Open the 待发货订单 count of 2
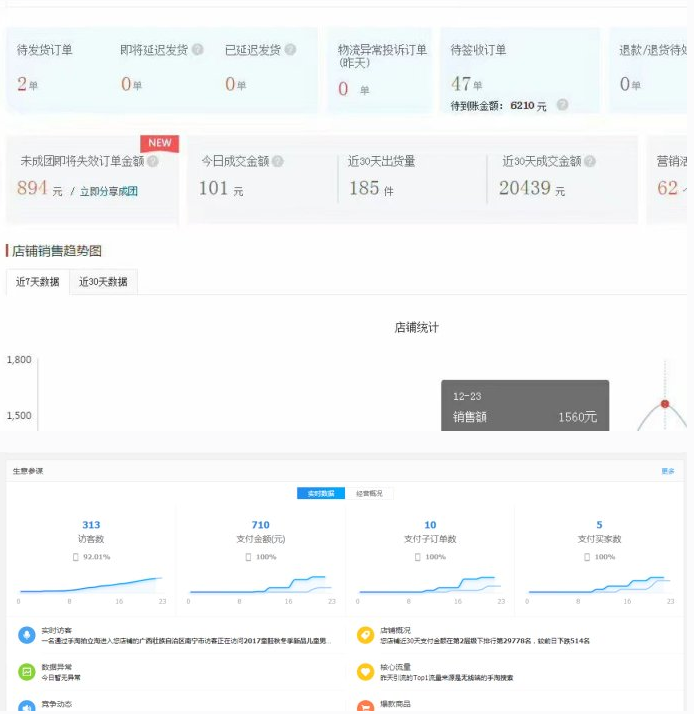 pyautogui.click(x=22, y=84)
